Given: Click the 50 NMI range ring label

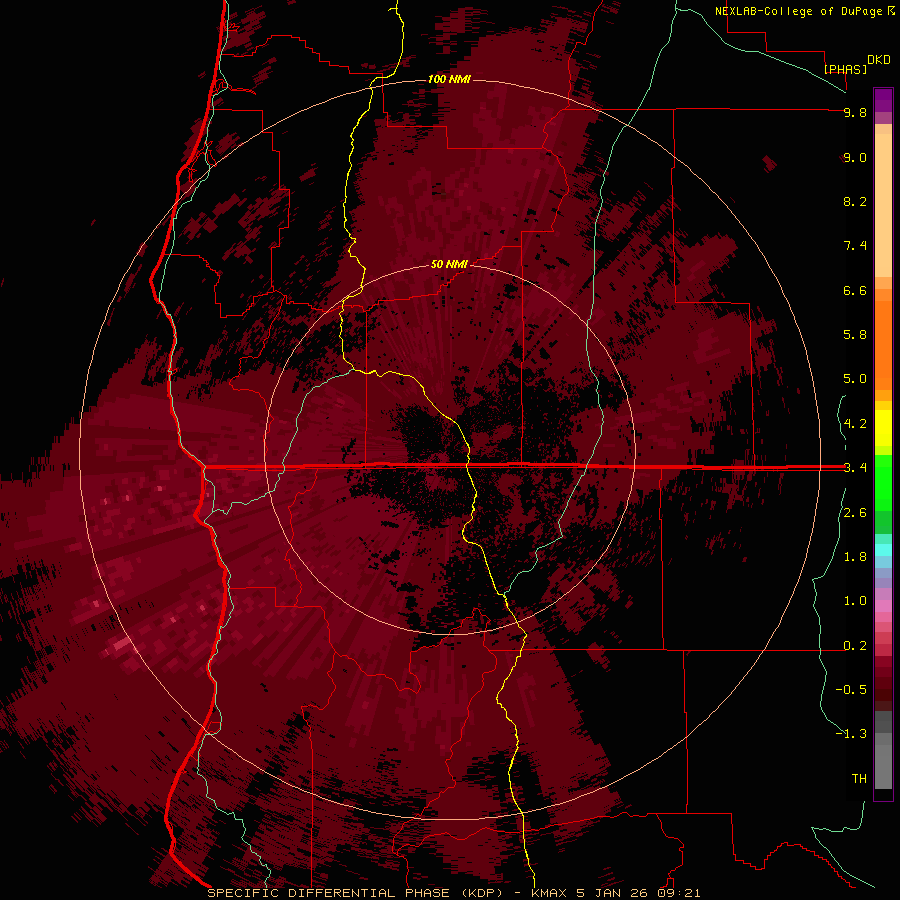Looking at the screenshot, I should point(449,264).
